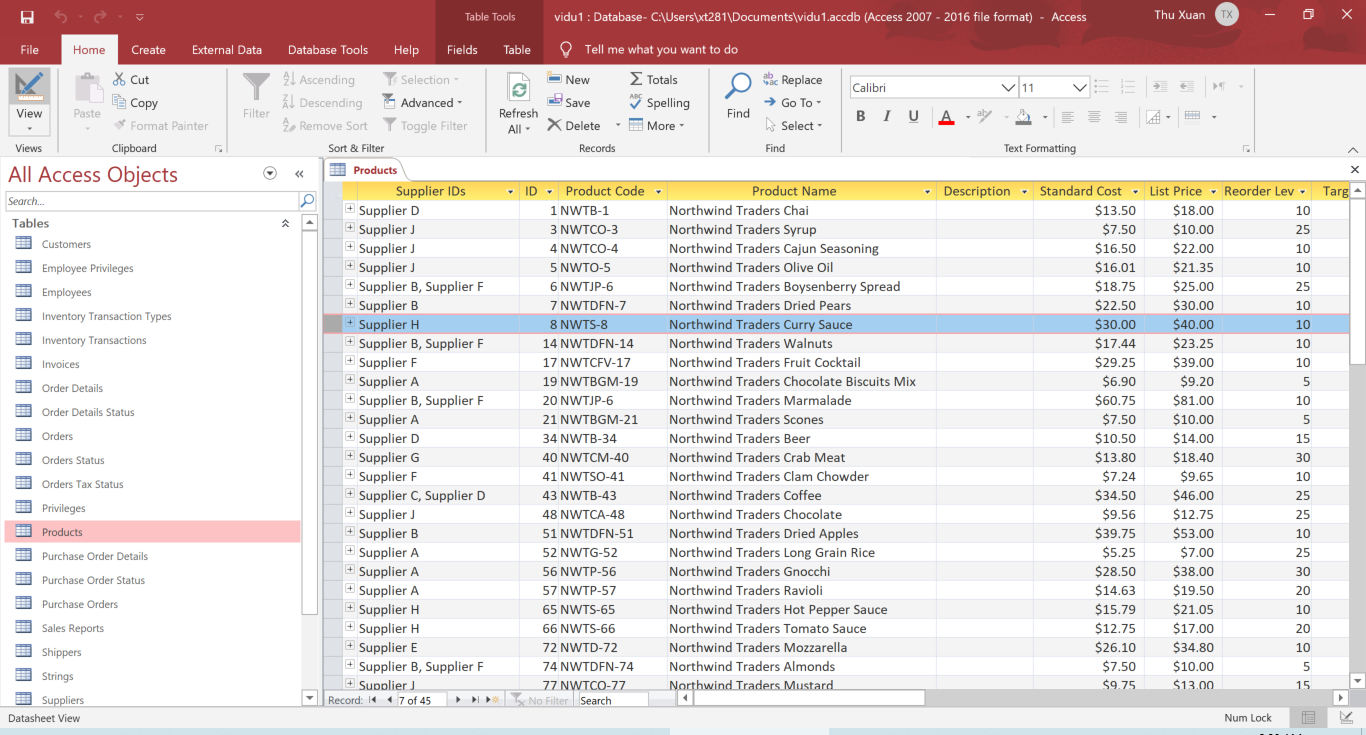This screenshot has height=735, width=1366.
Task: Collapse the navigation pane shutter
Action: tap(299, 174)
